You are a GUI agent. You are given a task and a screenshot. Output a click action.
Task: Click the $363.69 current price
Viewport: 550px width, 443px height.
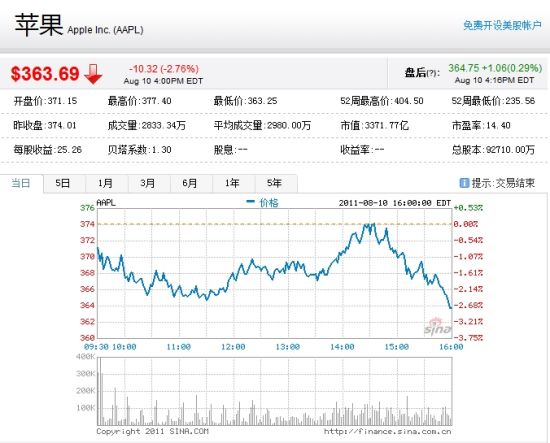click(x=45, y=74)
